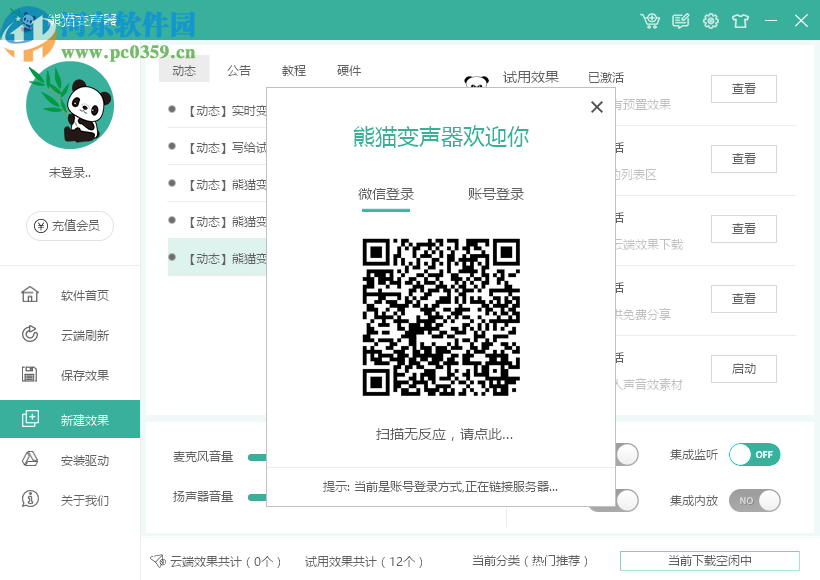Click 试用效果共计（12个）status text
This screenshot has height=580, width=820.
364,562
